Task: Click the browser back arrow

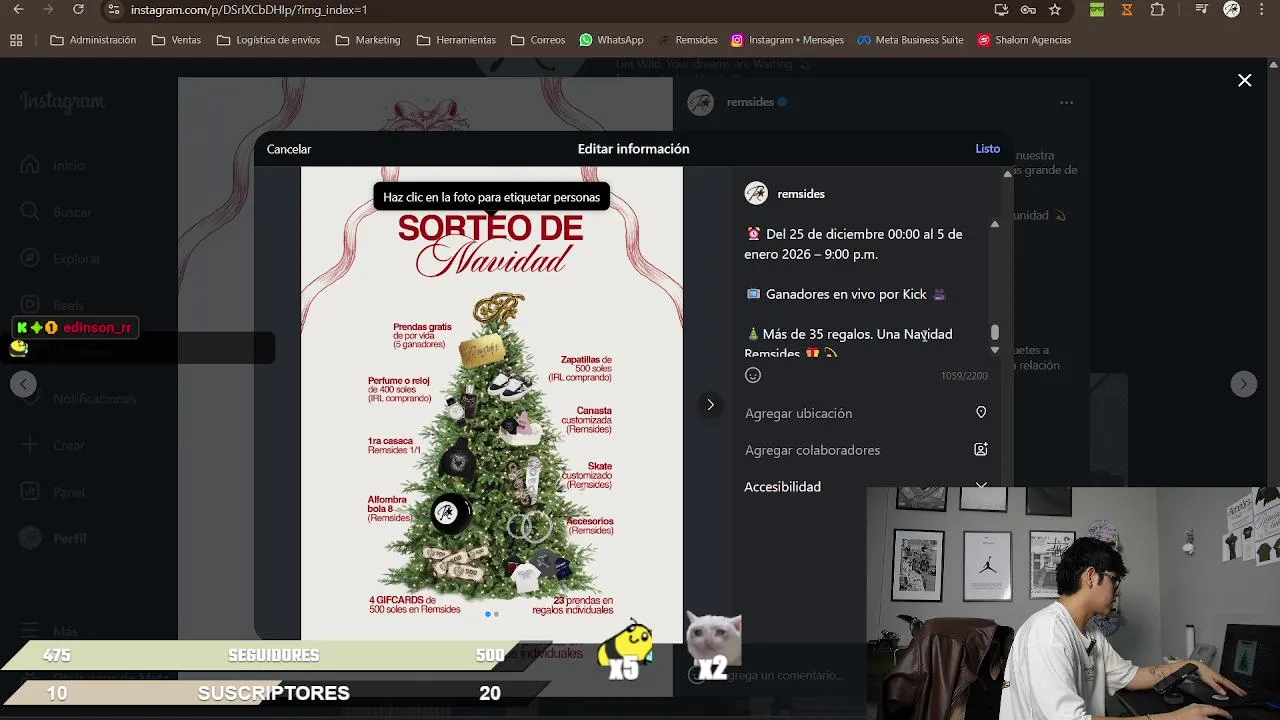Action: point(18,10)
